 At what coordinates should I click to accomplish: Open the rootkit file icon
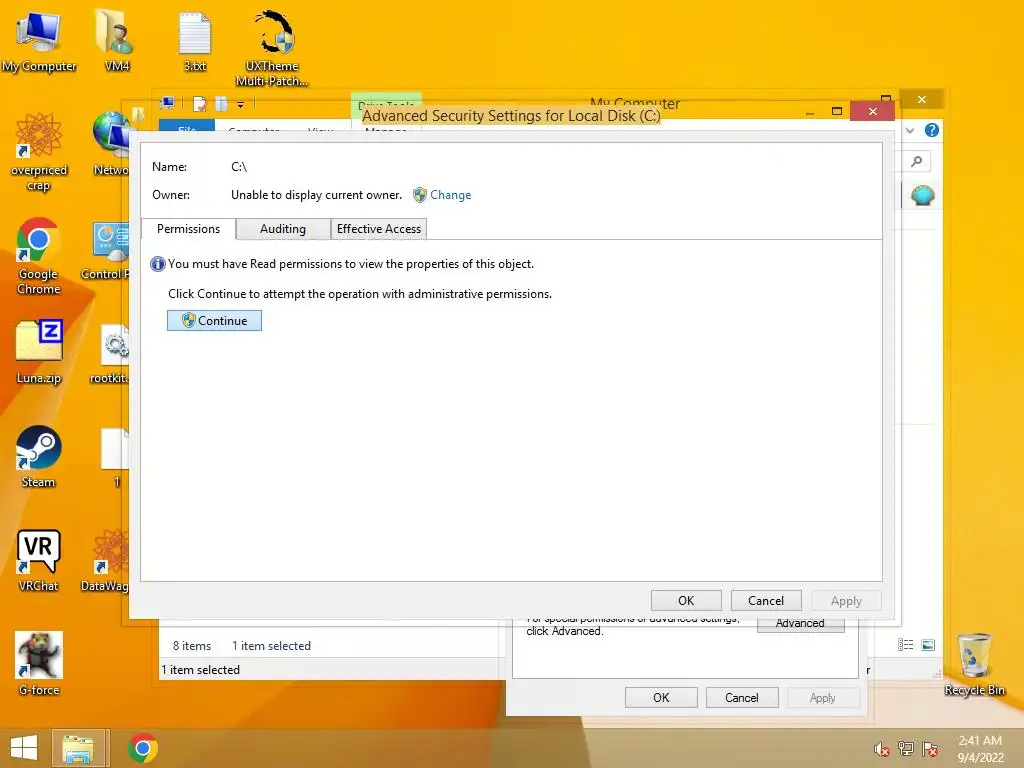(x=112, y=353)
